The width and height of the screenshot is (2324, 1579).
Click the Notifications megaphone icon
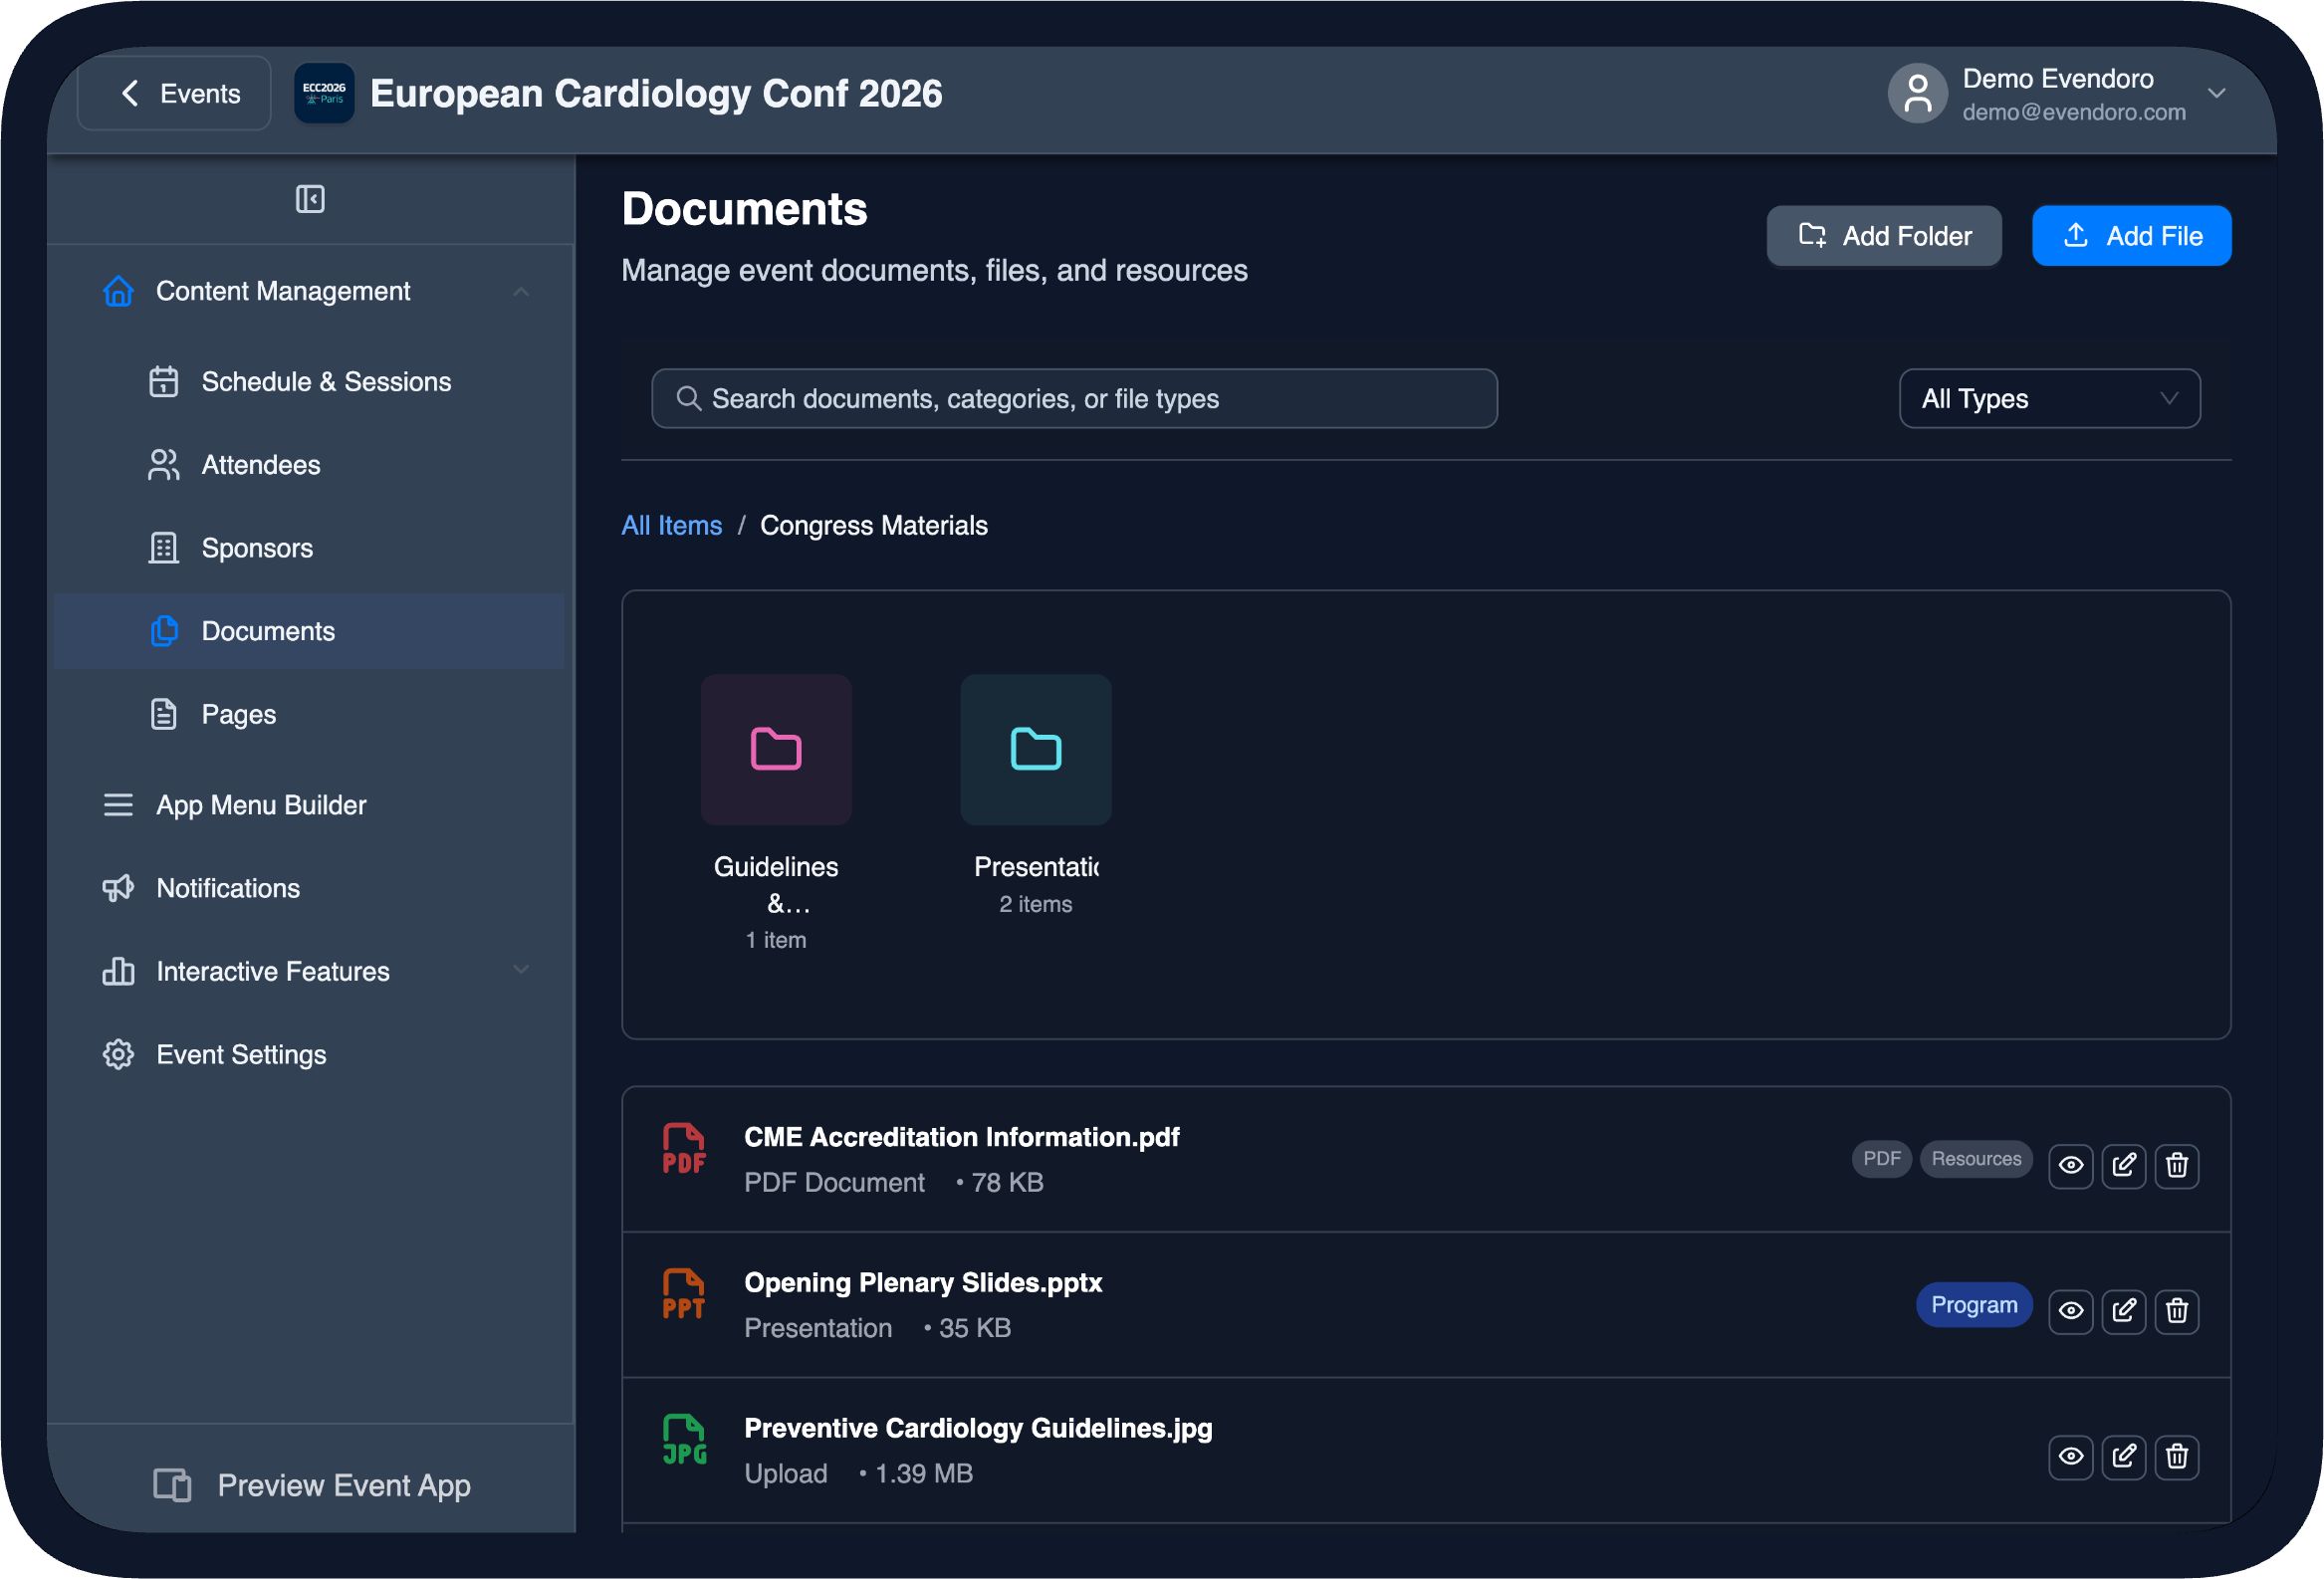(118, 888)
